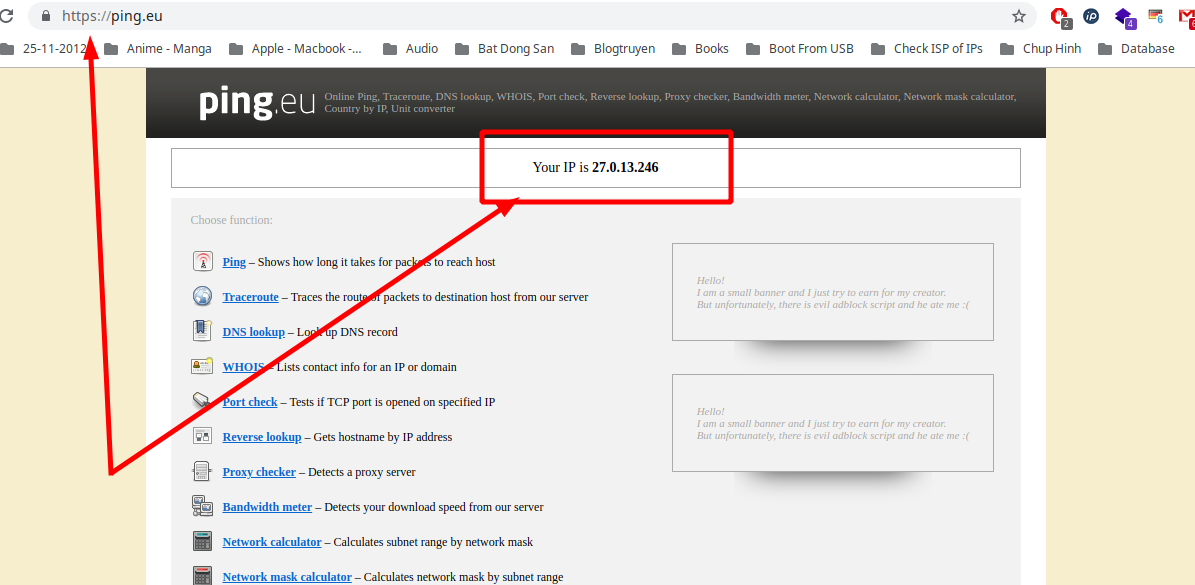1195x585 pixels.
Task: Open the Port check link
Action: pos(250,402)
